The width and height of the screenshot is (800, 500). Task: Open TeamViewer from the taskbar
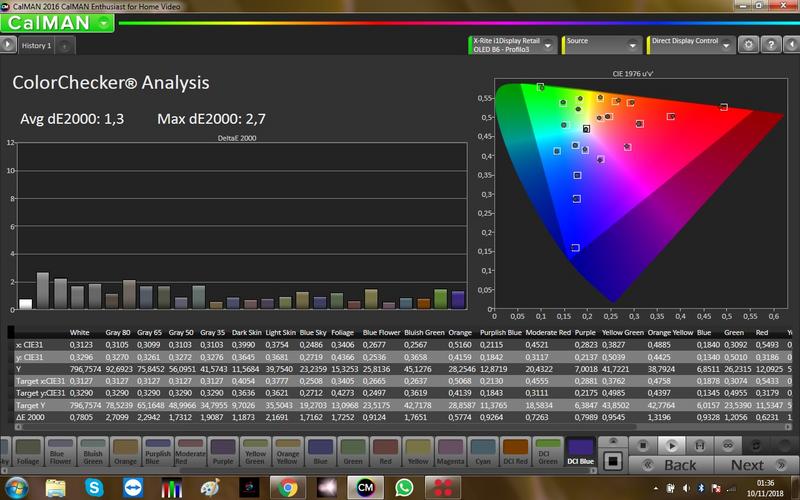click(133, 488)
